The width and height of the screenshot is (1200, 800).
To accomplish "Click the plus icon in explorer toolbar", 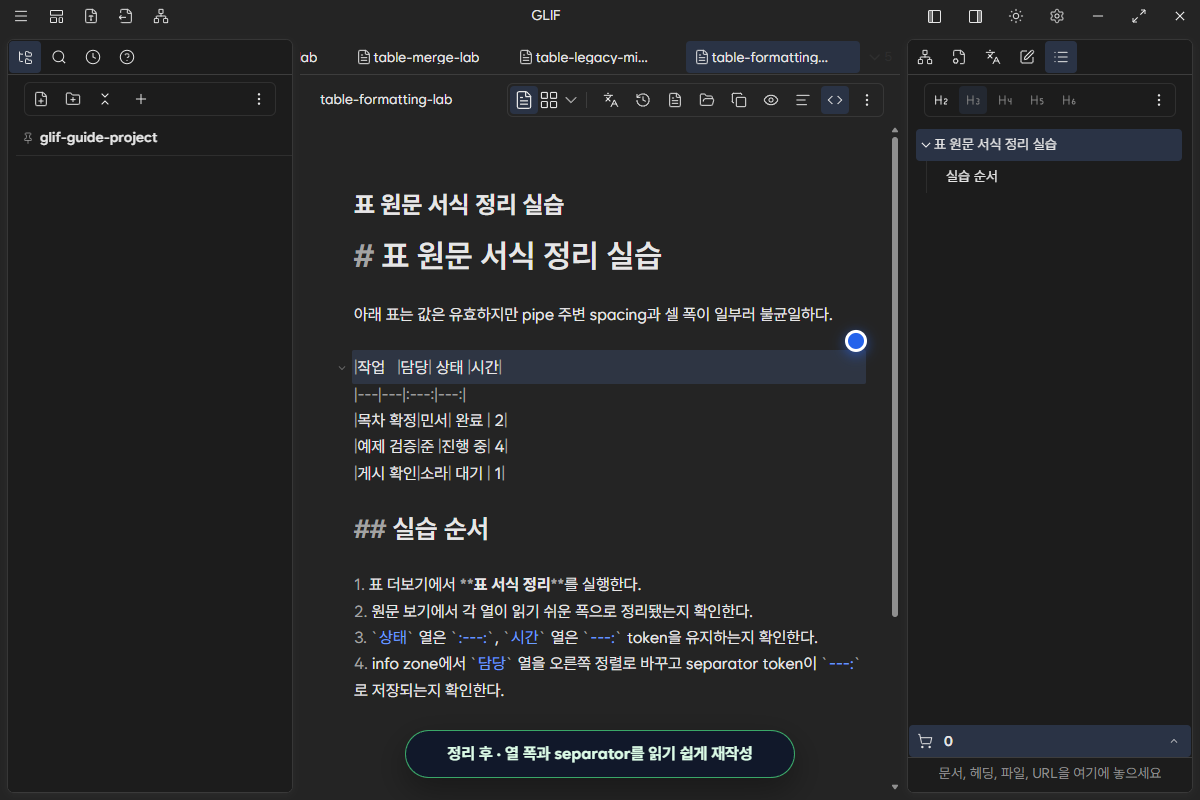I will click(141, 99).
